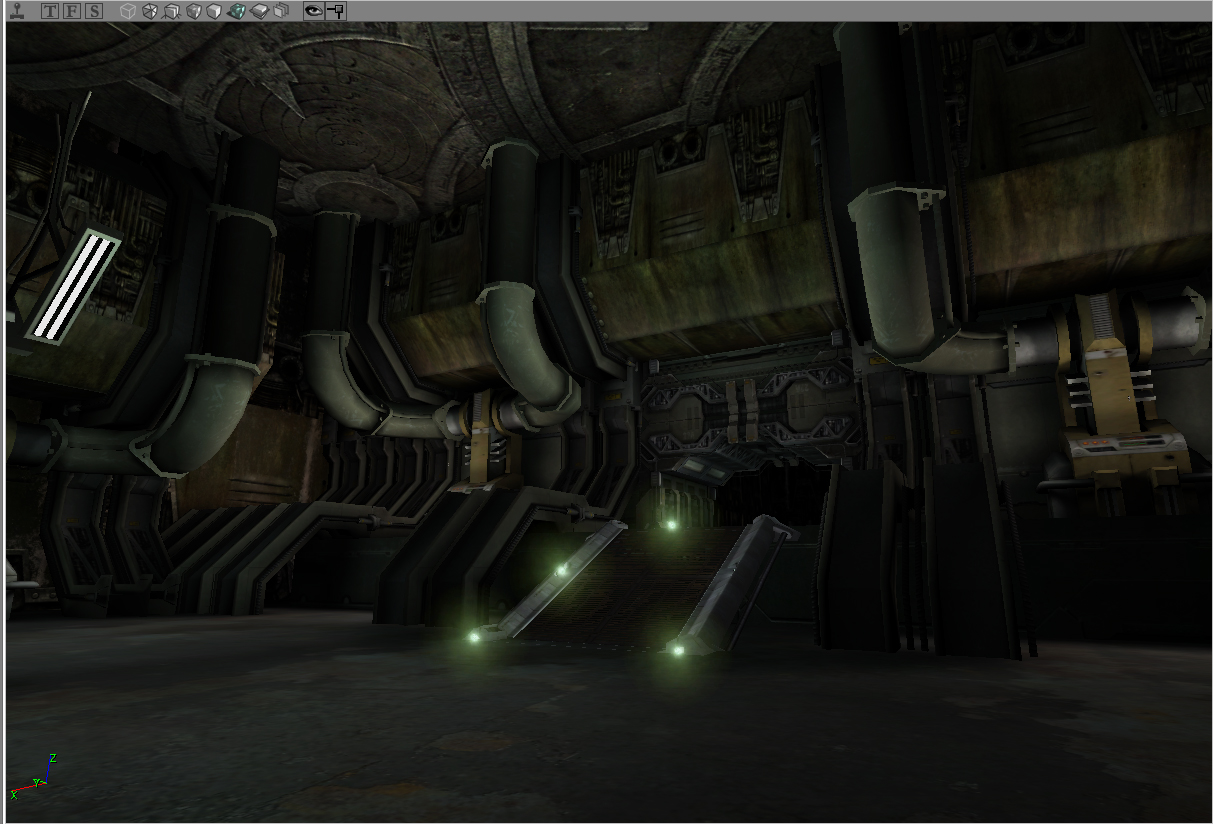This screenshot has width=1215, height=824.
Task: Select the wireframe polyhedron view mode icon
Action: click(149, 11)
